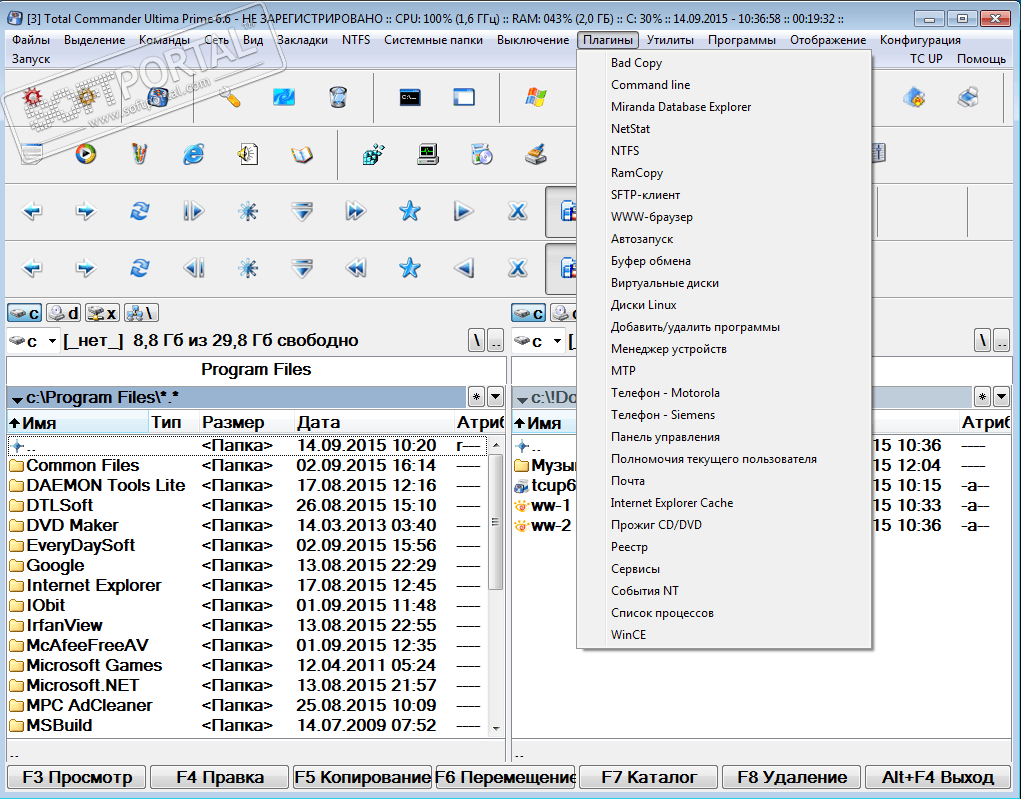Select Microsoft Games folder

247,666
